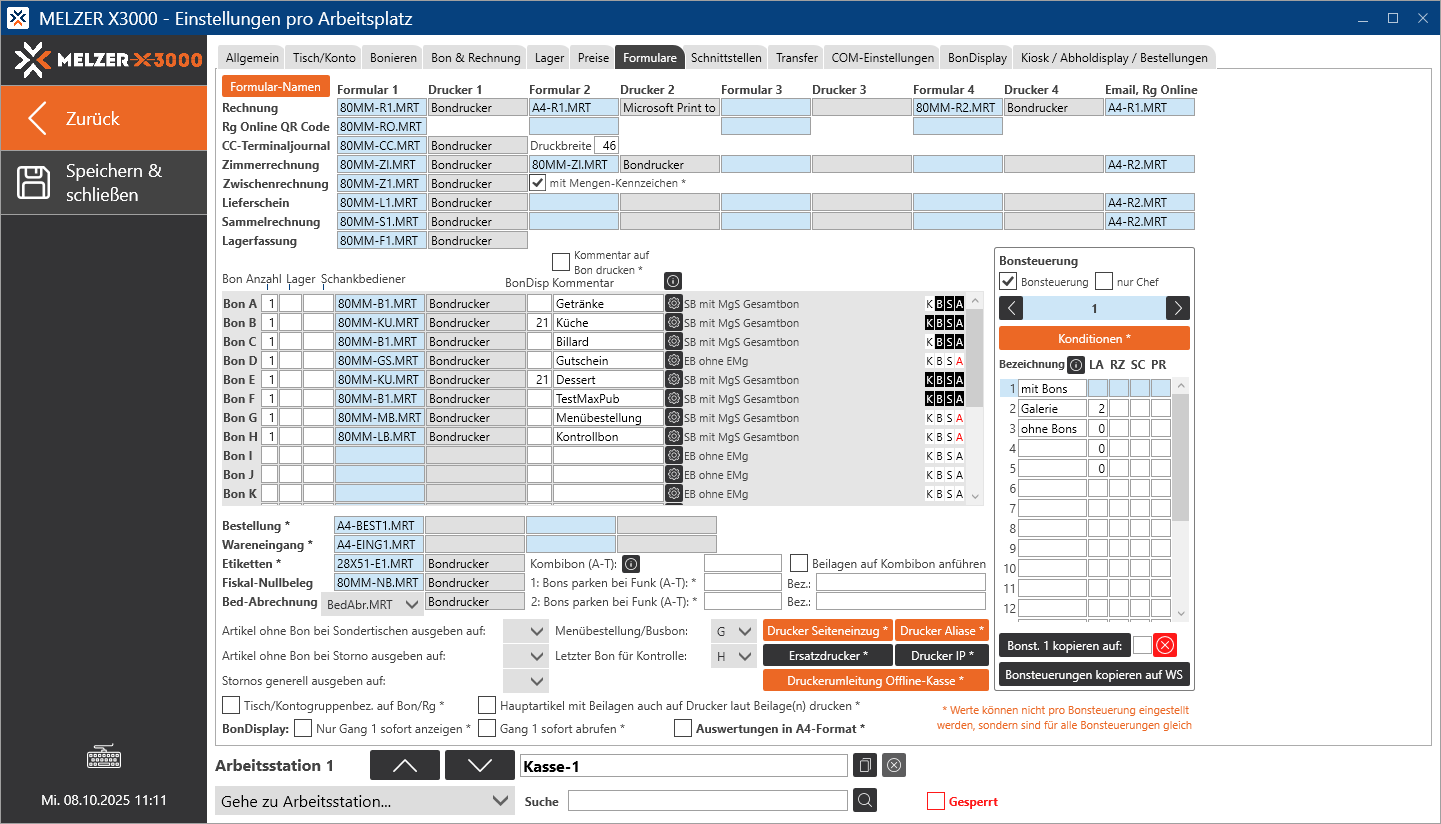Go to previous workstation with up arrow
The width and height of the screenshot is (1441, 824).
click(405, 765)
